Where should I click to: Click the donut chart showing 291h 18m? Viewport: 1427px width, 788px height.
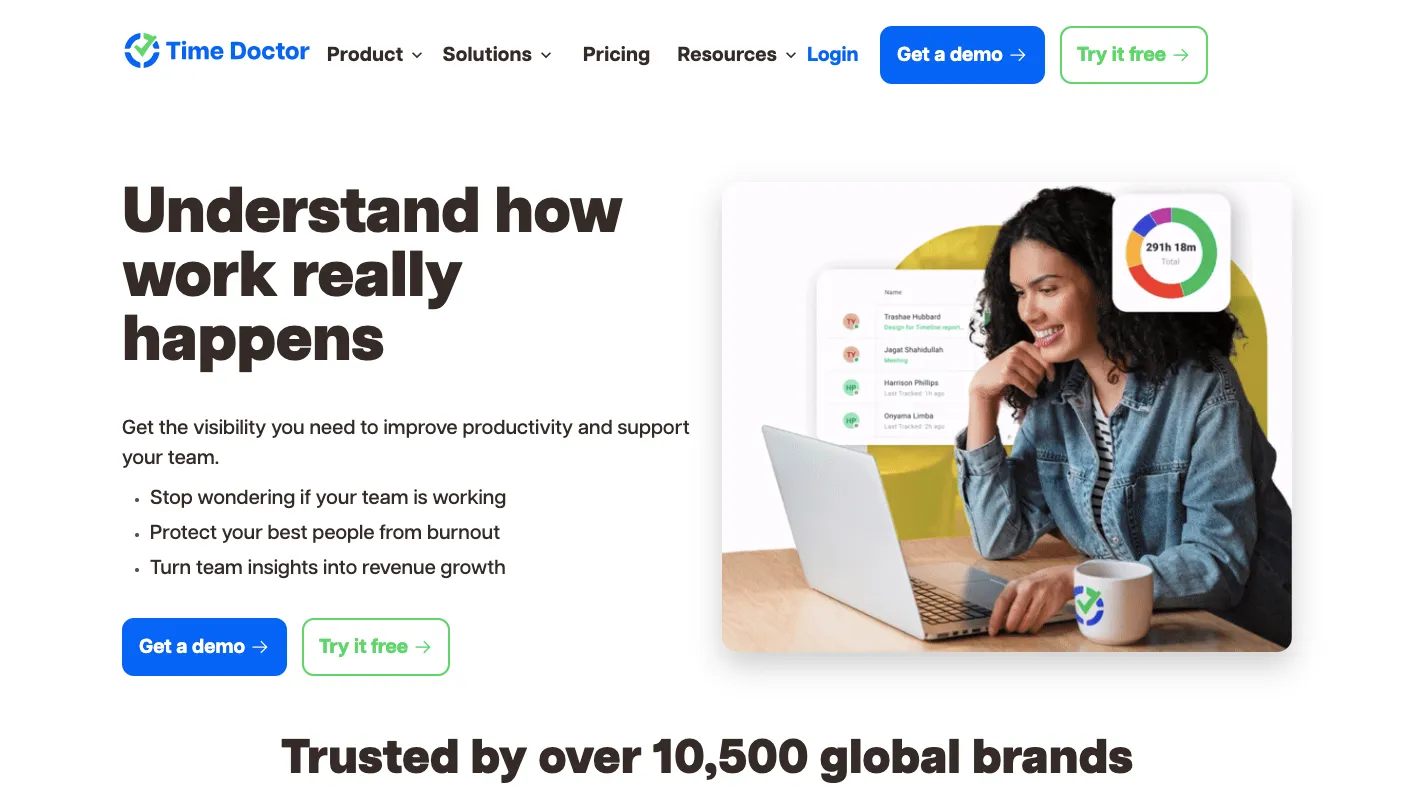pos(1171,252)
